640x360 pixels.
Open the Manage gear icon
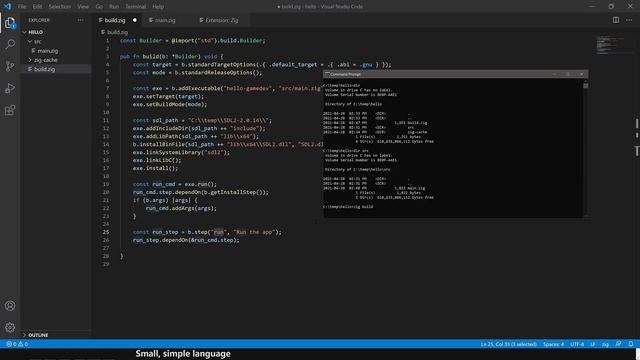[x=10, y=327]
